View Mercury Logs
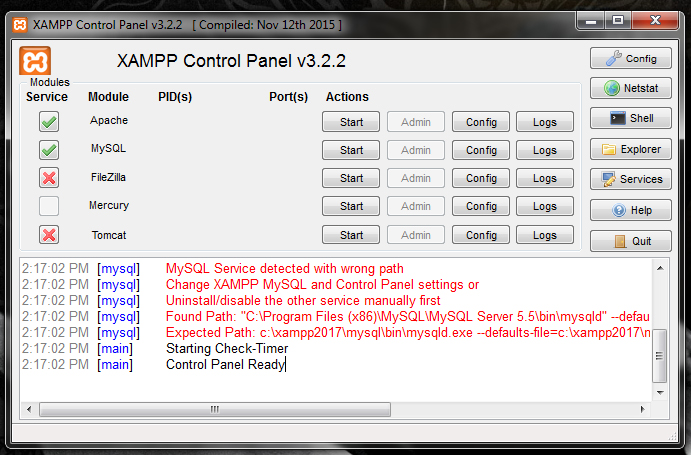This screenshot has height=455, width=691. point(545,206)
